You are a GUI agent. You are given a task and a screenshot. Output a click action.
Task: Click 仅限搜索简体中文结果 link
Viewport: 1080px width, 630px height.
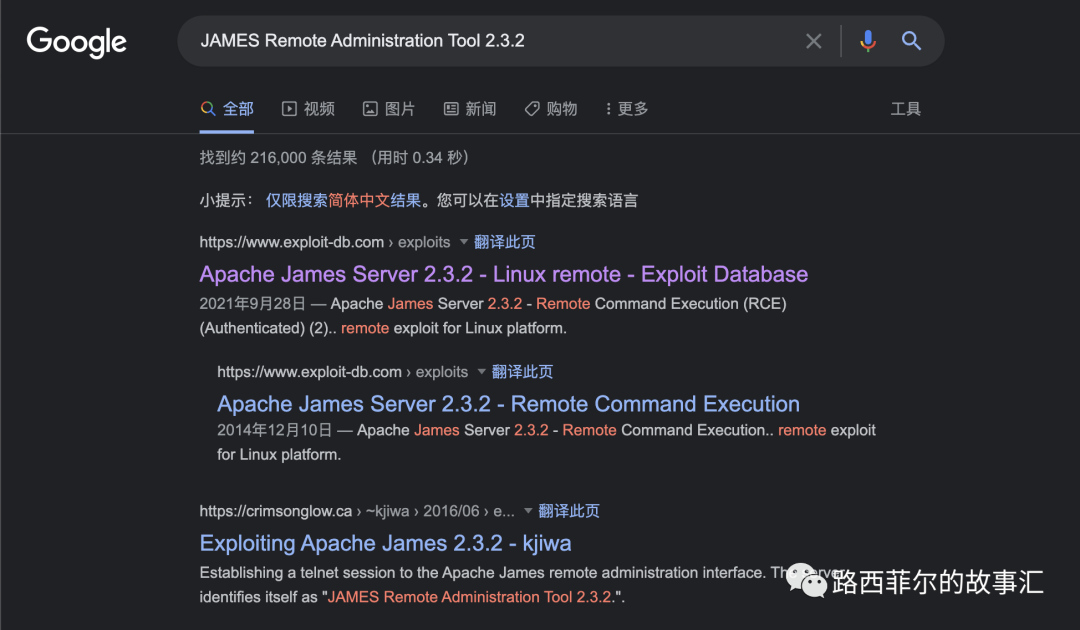click(x=343, y=200)
